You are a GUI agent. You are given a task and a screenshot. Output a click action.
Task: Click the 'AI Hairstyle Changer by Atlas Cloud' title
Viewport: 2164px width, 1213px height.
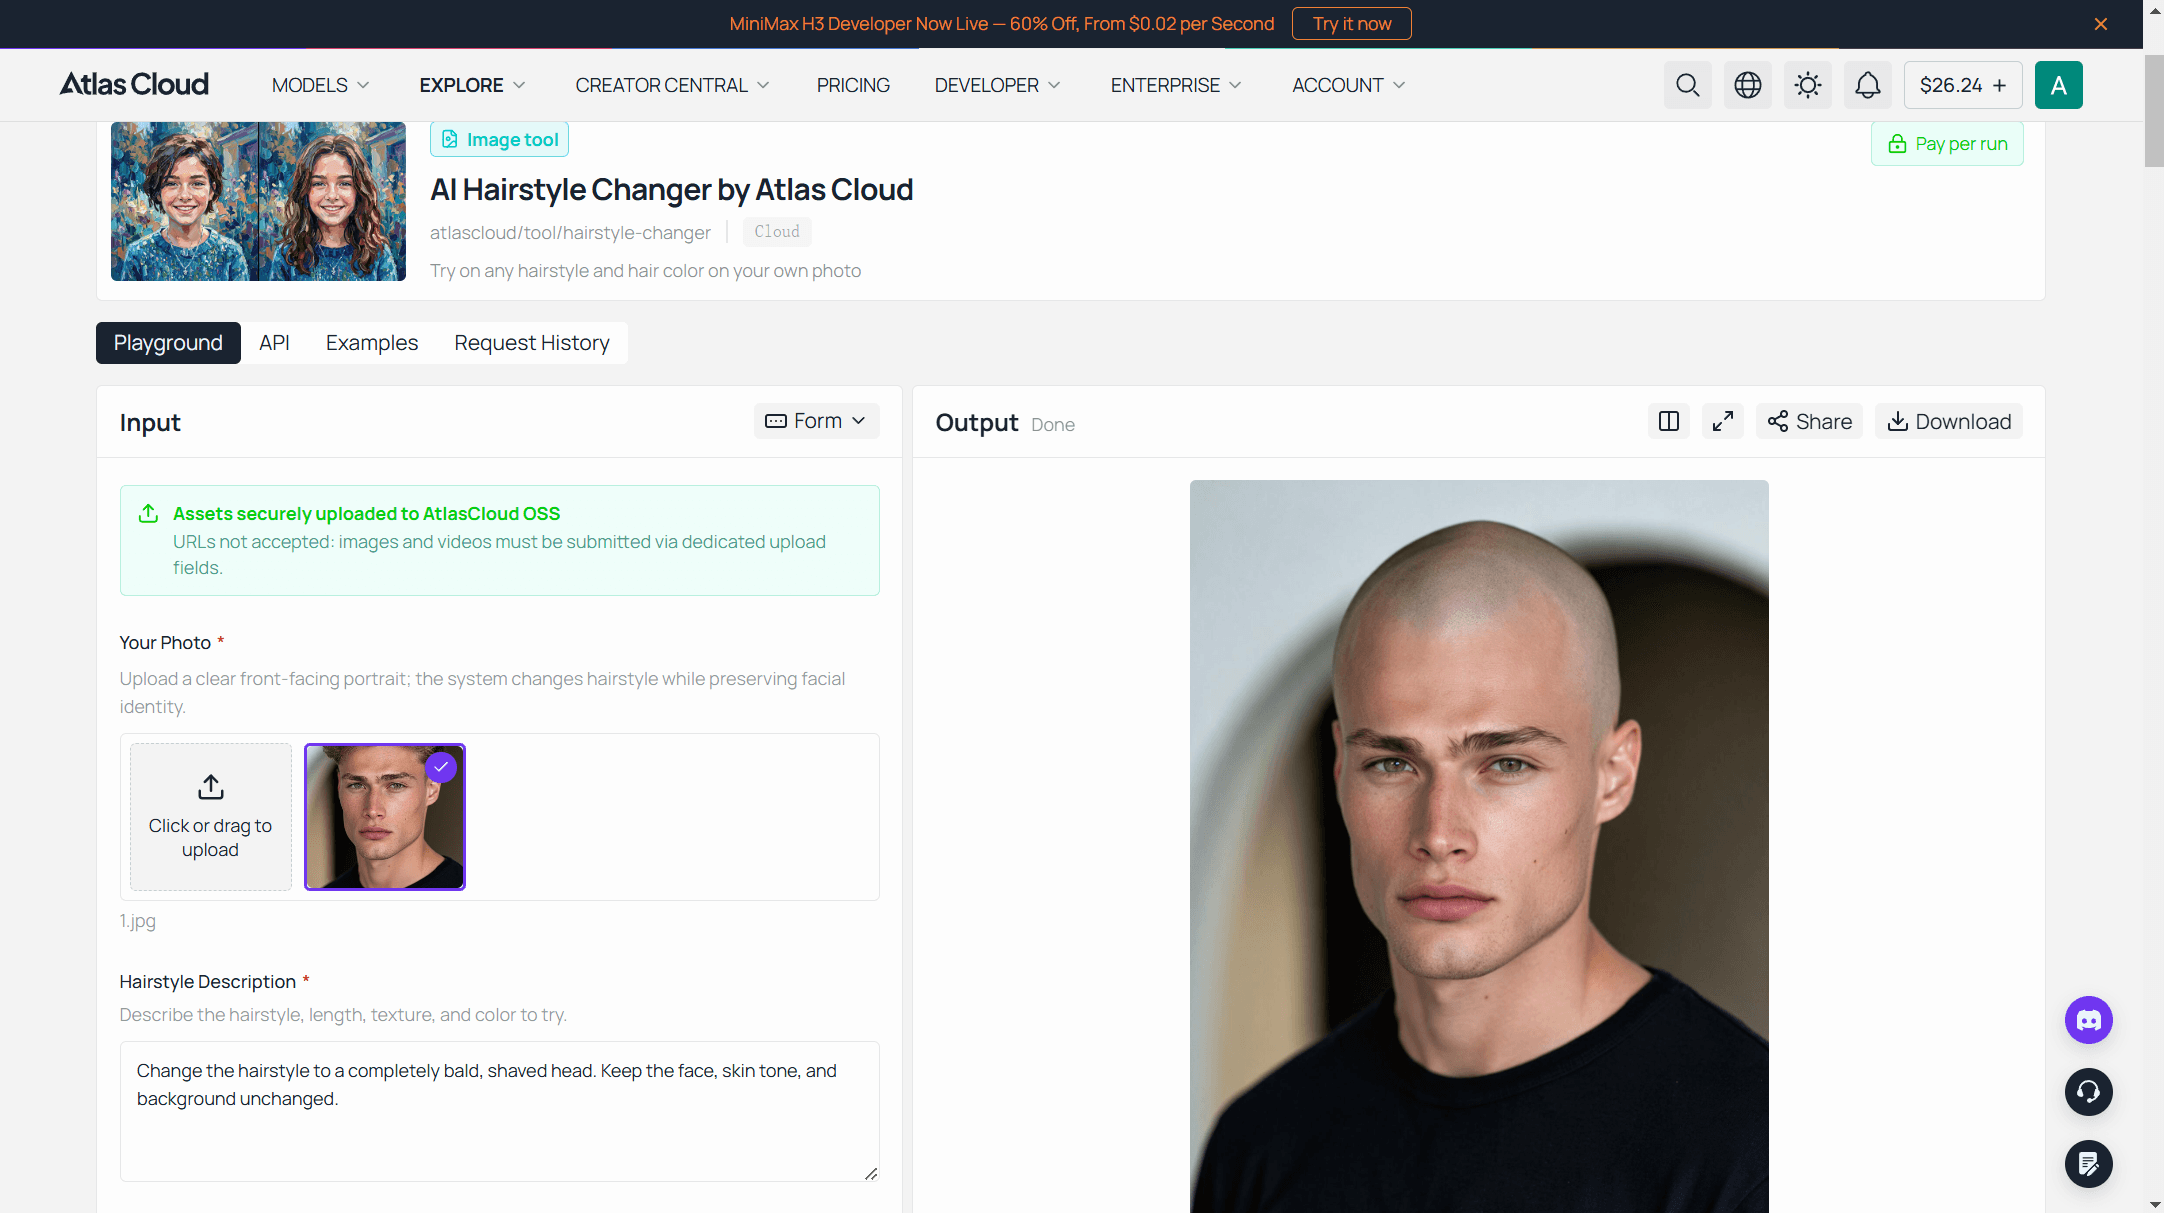click(x=671, y=189)
